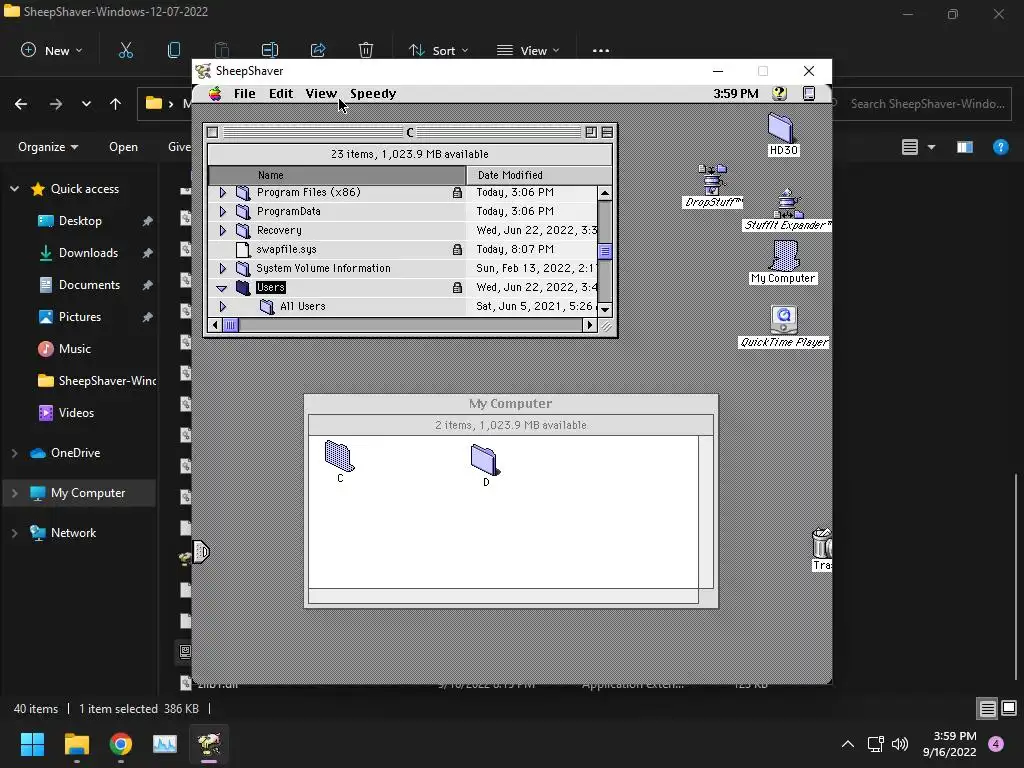
Task: Click the scroll right arrow in C window
Action: click(590, 325)
